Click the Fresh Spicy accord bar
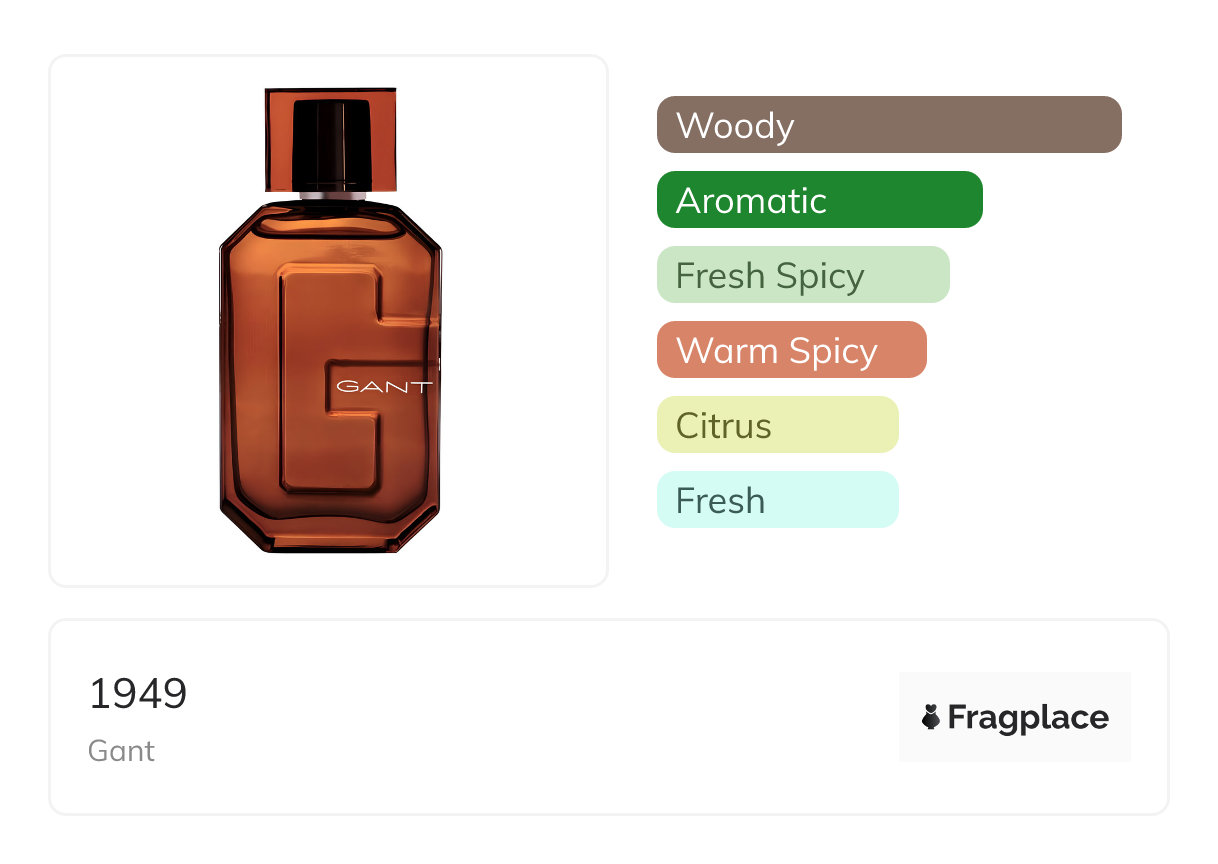Viewport: 1218px width, 864px height. 802,275
